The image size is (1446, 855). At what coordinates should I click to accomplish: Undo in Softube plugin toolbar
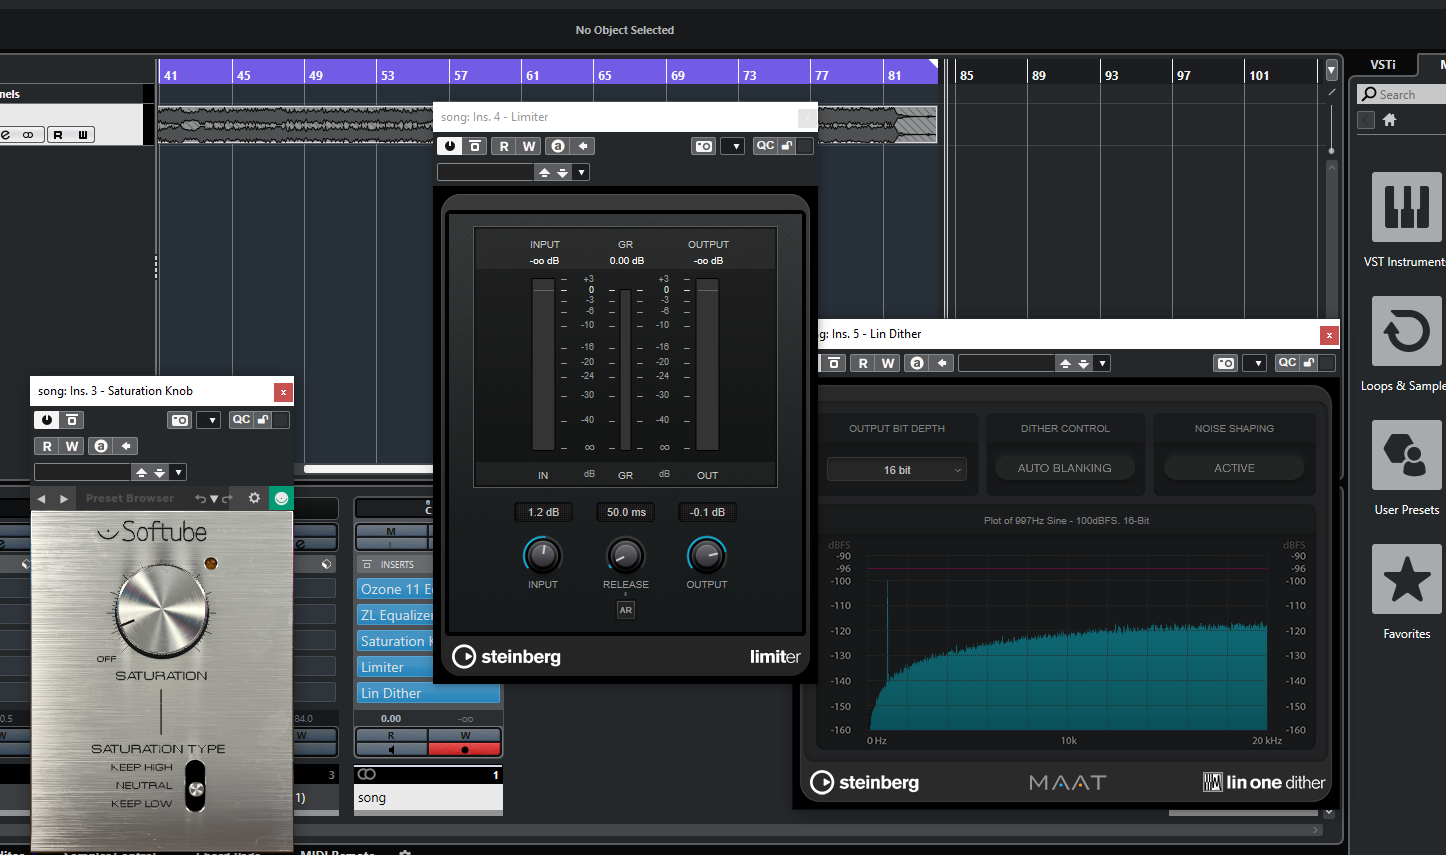(201, 498)
